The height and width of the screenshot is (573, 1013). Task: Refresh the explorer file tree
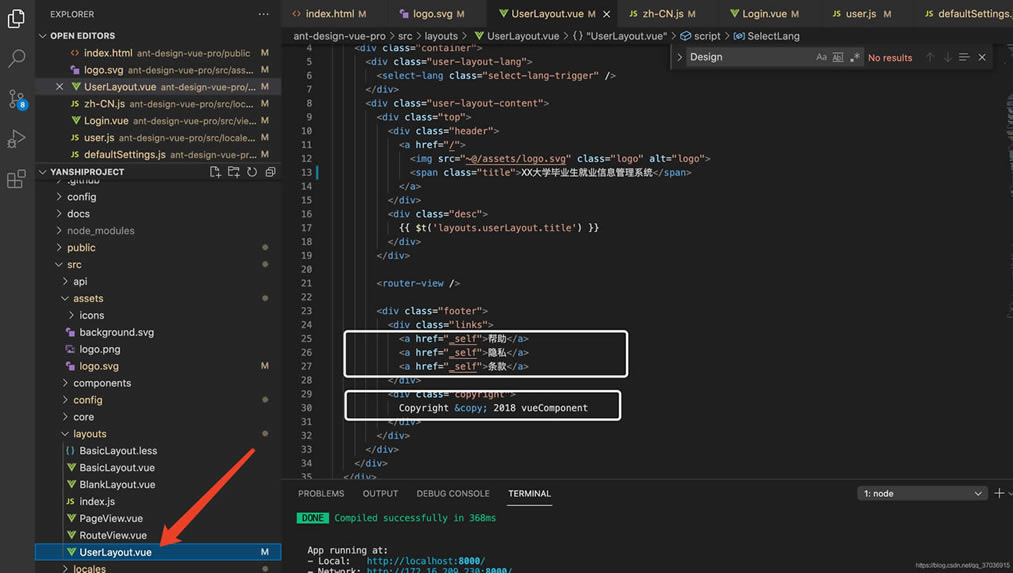click(252, 172)
